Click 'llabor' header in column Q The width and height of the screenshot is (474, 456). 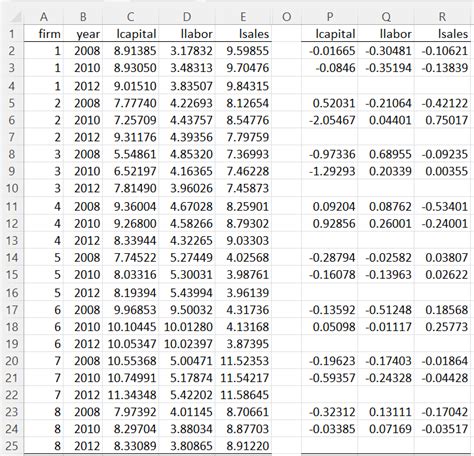tap(386, 34)
